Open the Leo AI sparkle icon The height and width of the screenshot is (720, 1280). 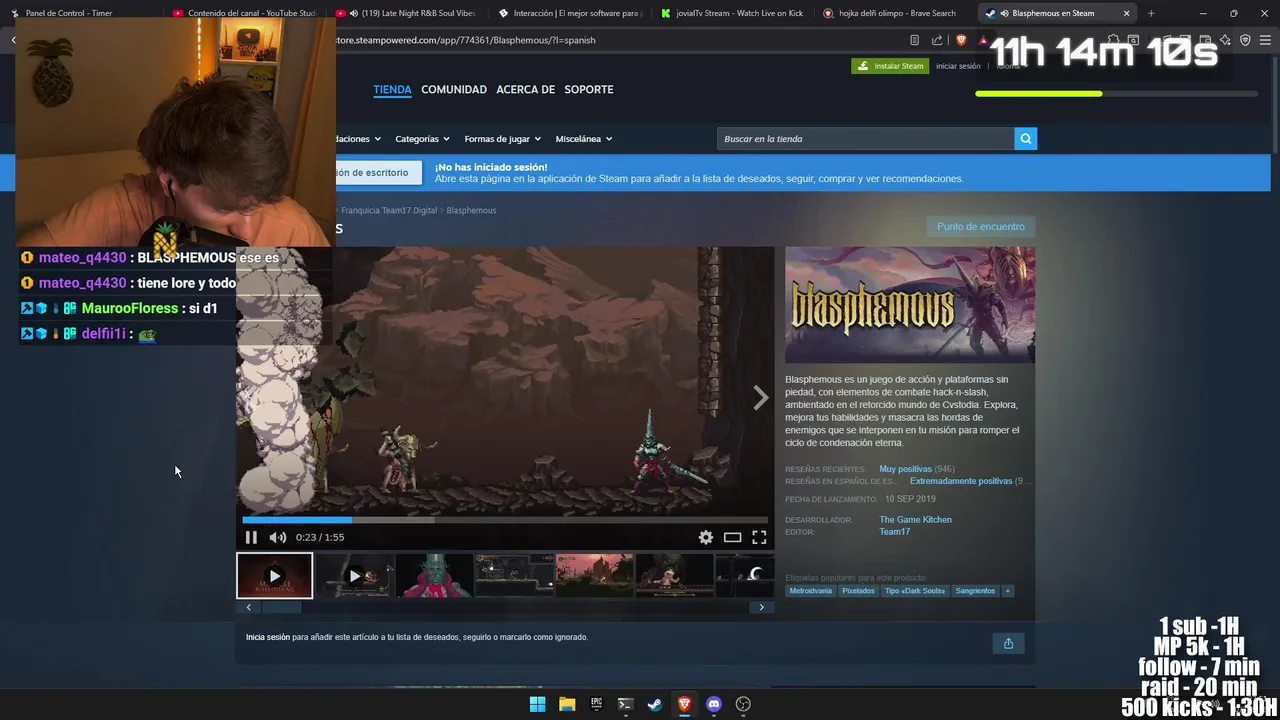(x=1225, y=40)
